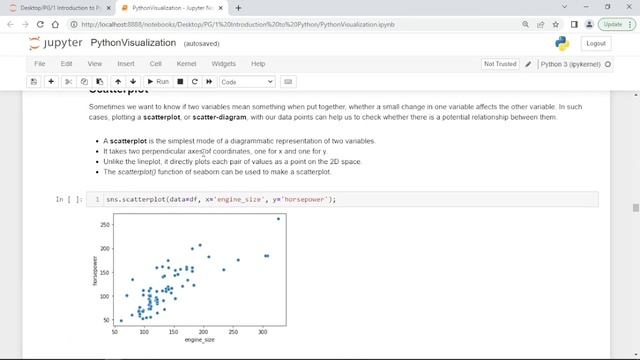The image size is (640, 360).
Task: Toggle the browser side panel icon
Action: tap(574, 24)
